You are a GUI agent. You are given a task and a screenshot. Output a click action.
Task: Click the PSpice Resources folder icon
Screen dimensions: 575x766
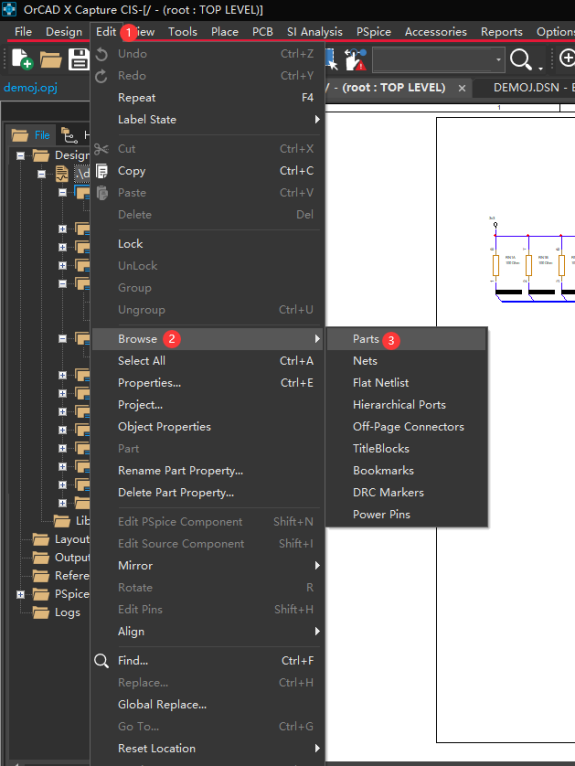(41, 594)
